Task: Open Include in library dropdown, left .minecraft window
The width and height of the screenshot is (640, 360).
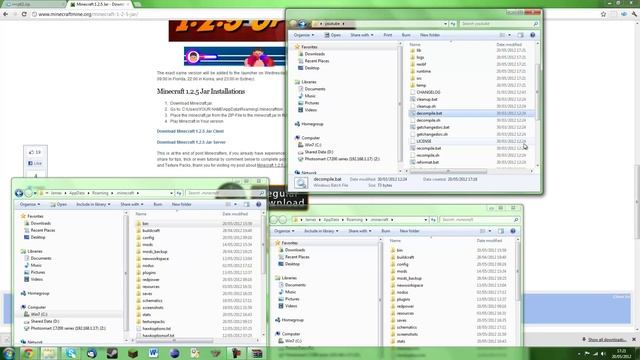Action: point(93,204)
